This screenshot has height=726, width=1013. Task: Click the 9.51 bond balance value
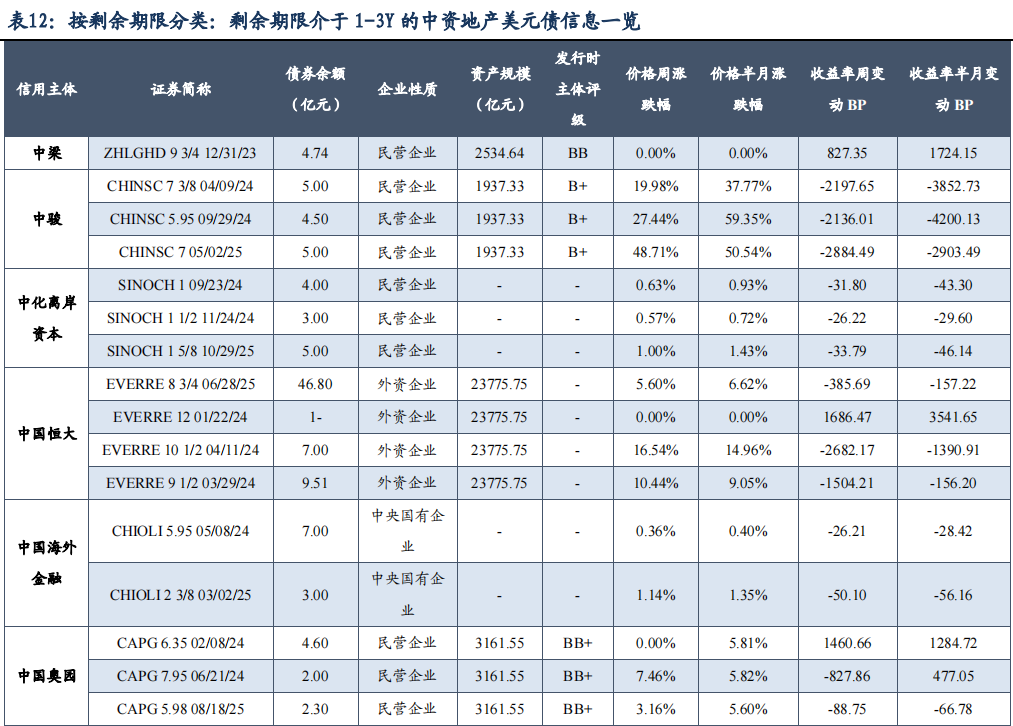coord(315,482)
